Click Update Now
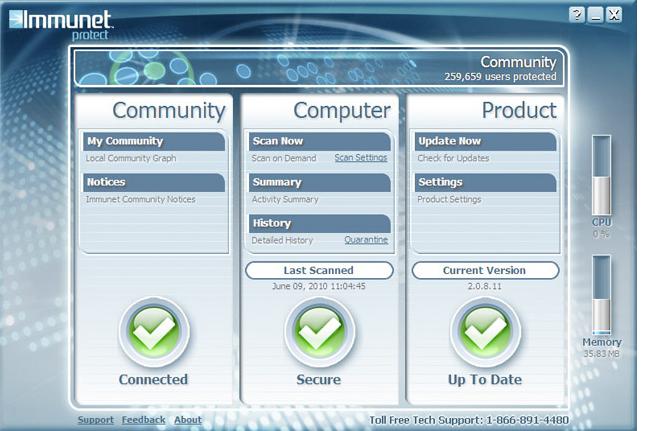The height and width of the screenshot is (431, 645). pos(485,141)
